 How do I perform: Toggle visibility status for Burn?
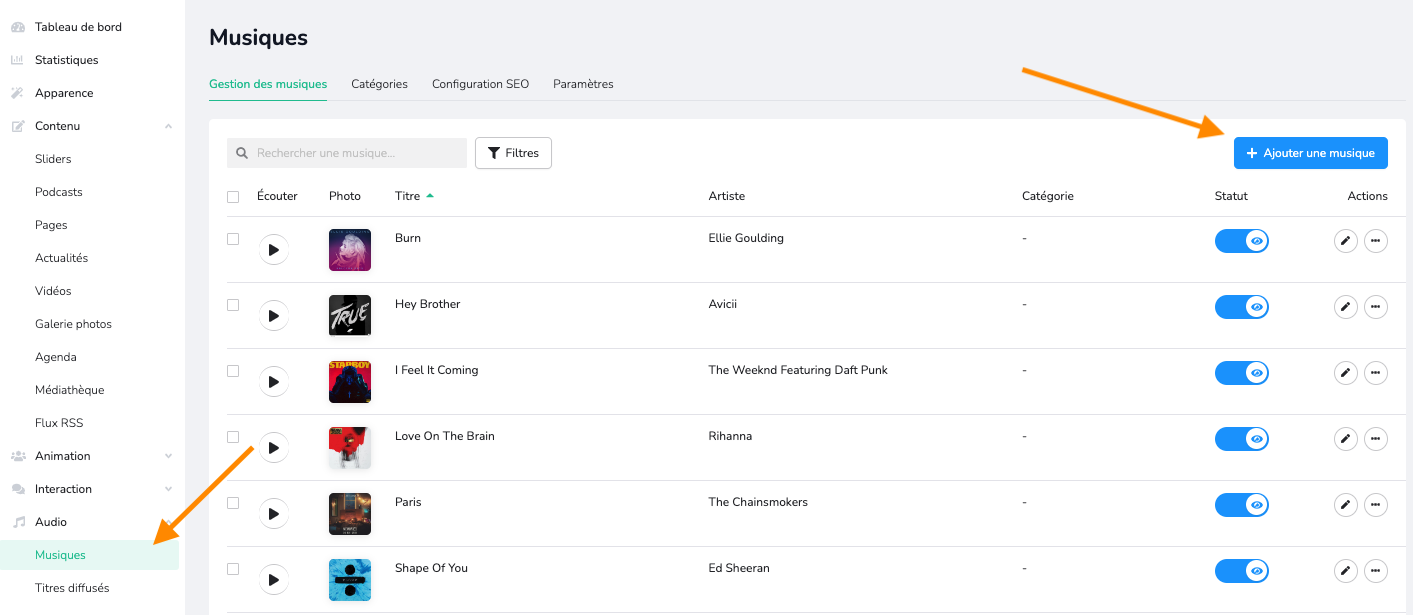click(x=1241, y=241)
